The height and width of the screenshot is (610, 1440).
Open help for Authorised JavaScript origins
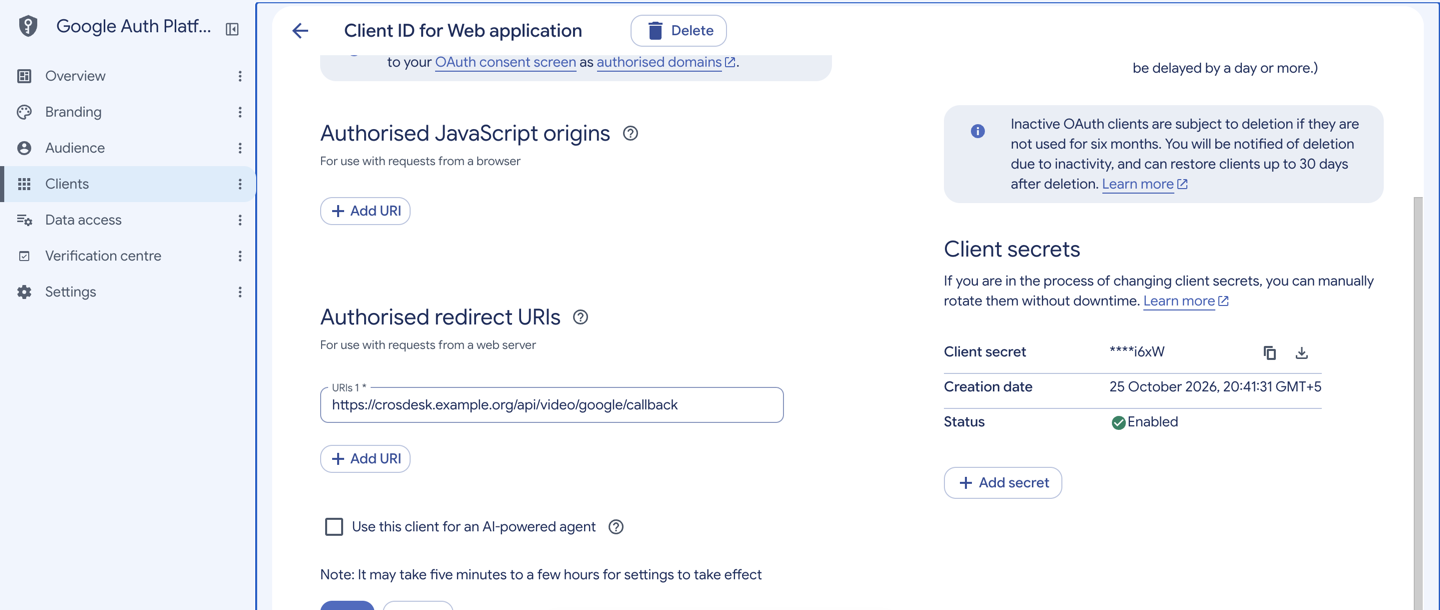[x=630, y=133]
